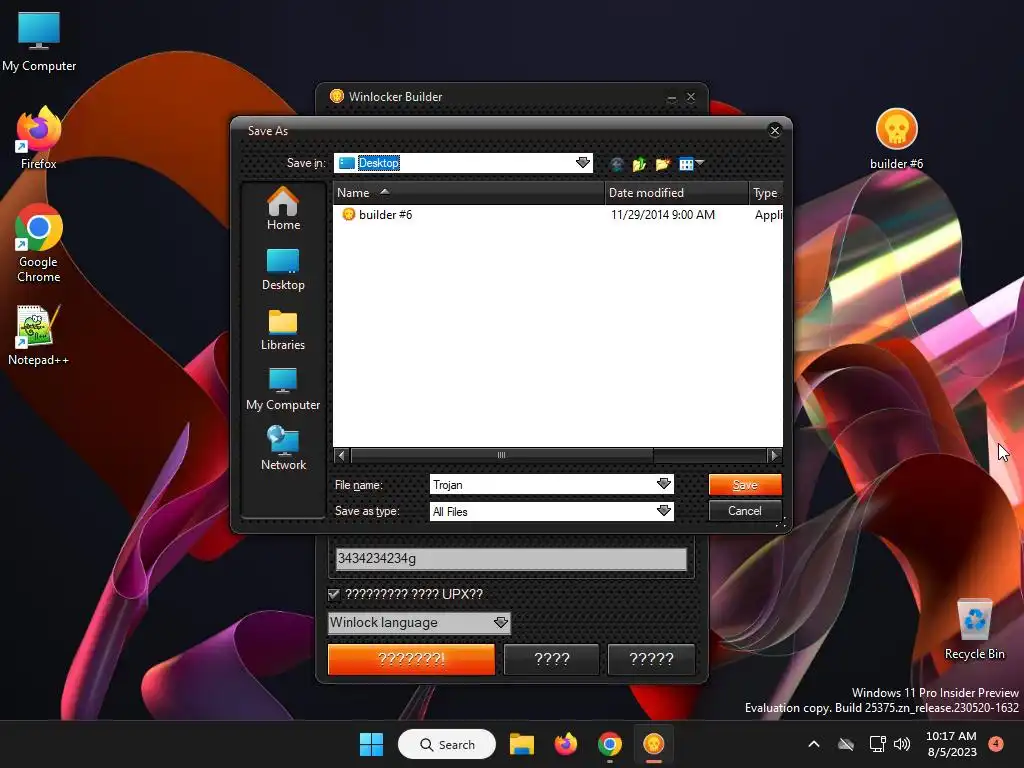Expand the File name dropdown arrow
Screen dimensions: 1024x768
(x=664, y=484)
